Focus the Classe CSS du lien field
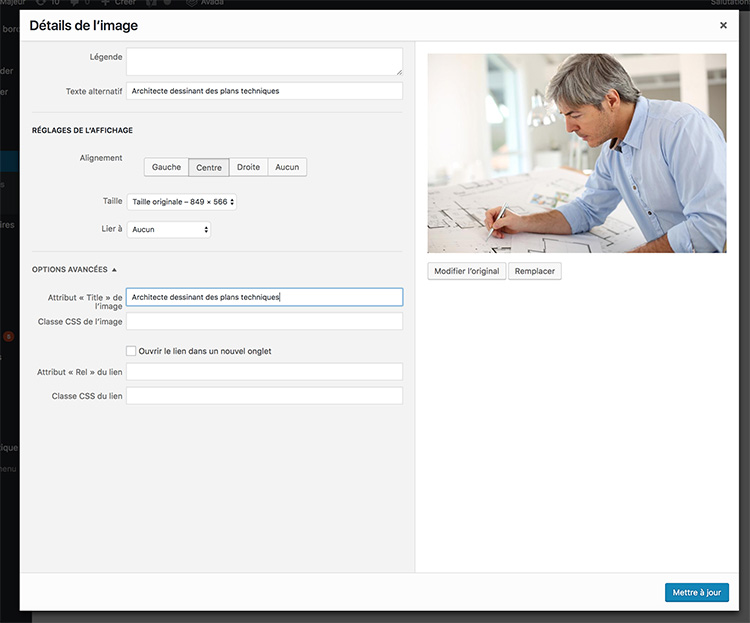Screen dimensions: 750x623 tap(265, 396)
